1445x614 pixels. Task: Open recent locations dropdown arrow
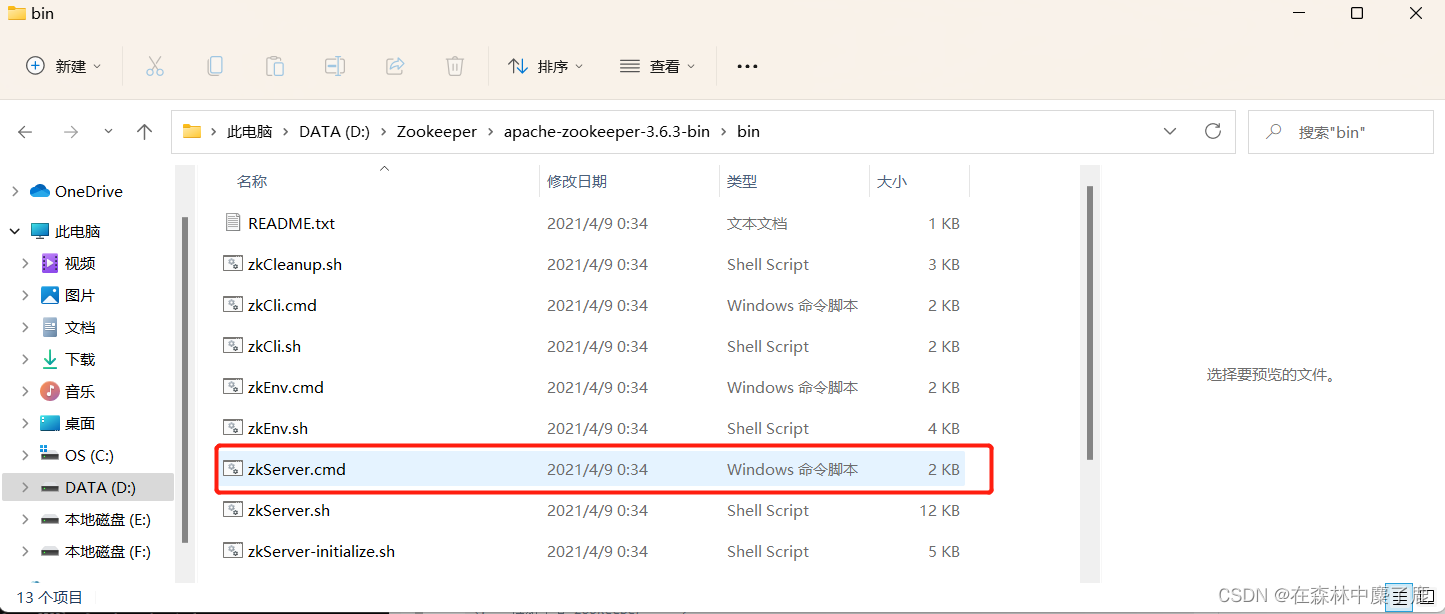pos(109,132)
